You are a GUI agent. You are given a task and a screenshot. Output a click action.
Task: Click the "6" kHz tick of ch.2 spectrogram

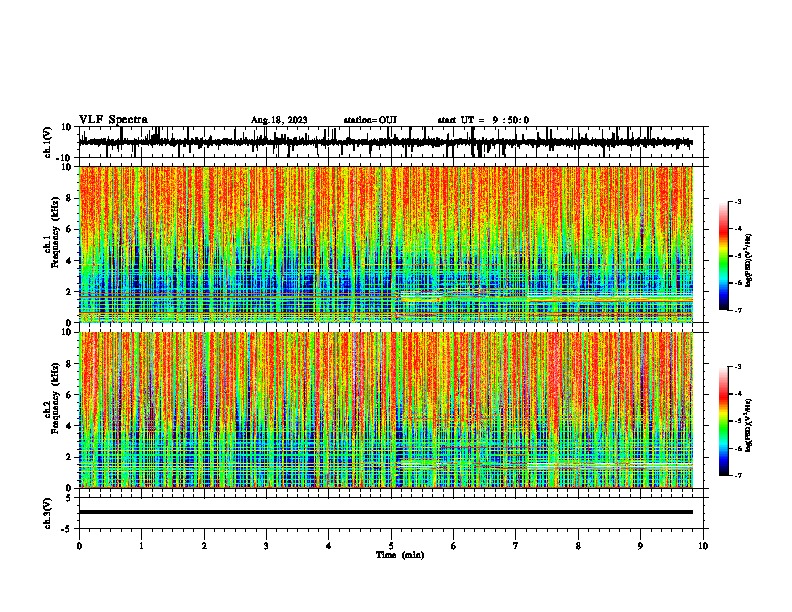tap(69, 395)
